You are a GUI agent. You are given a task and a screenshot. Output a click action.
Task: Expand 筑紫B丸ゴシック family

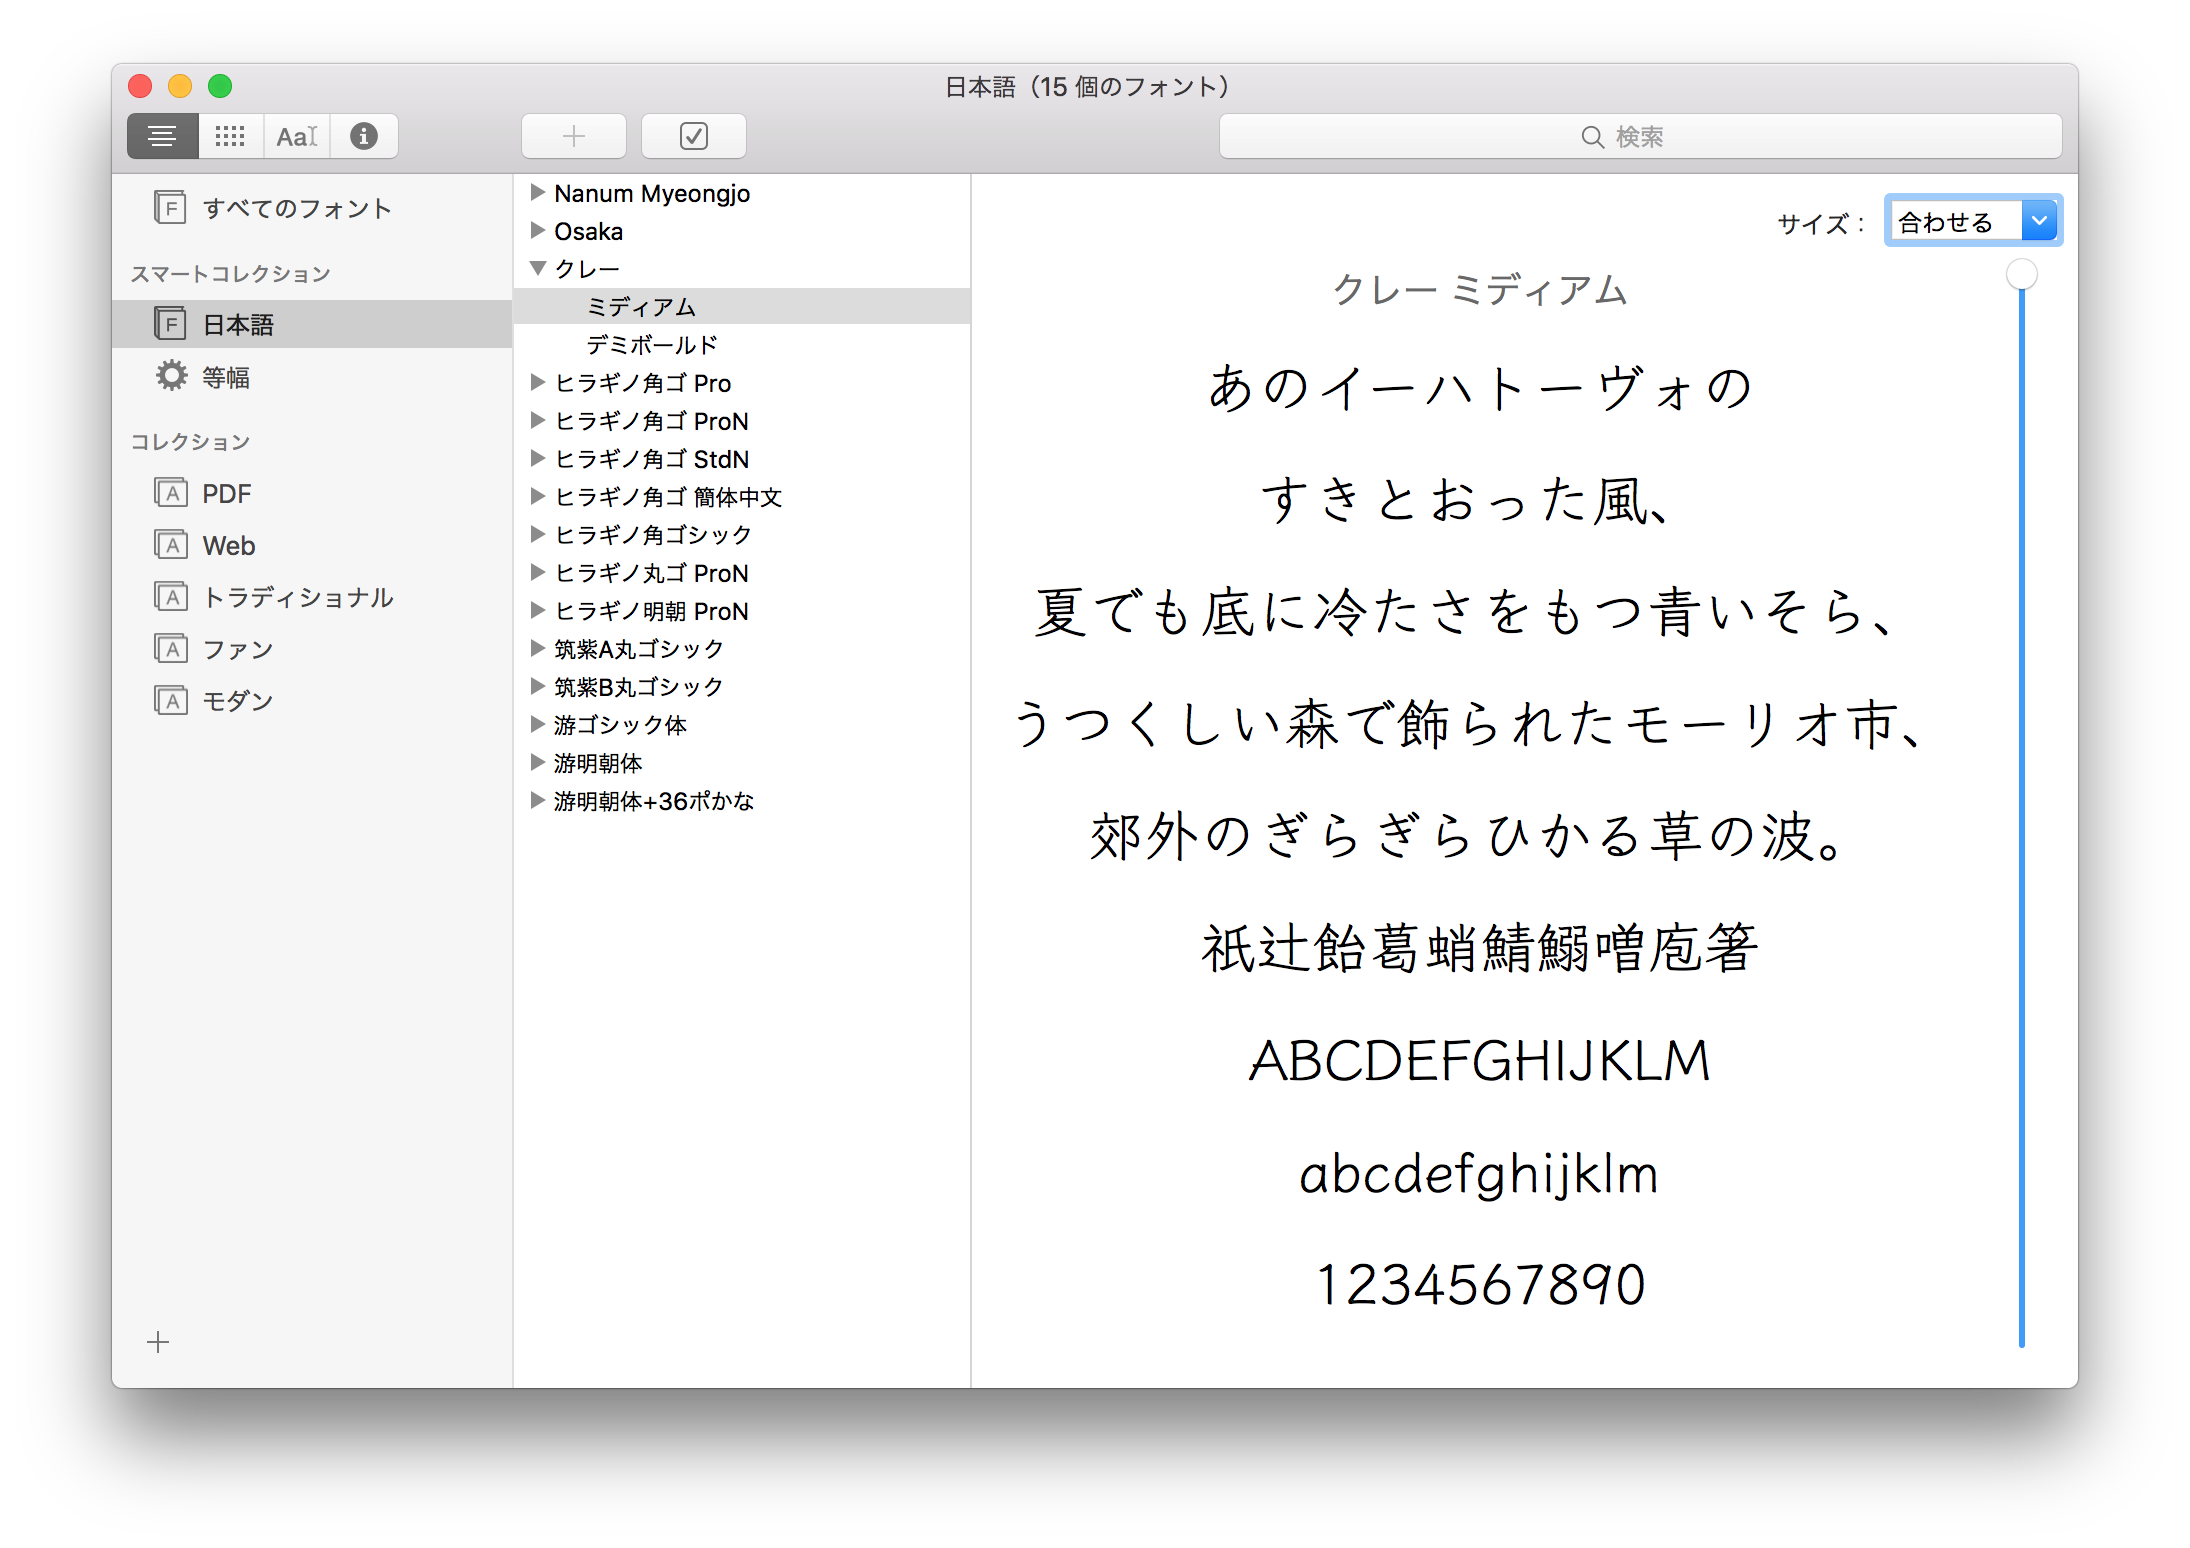[x=538, y=686]
